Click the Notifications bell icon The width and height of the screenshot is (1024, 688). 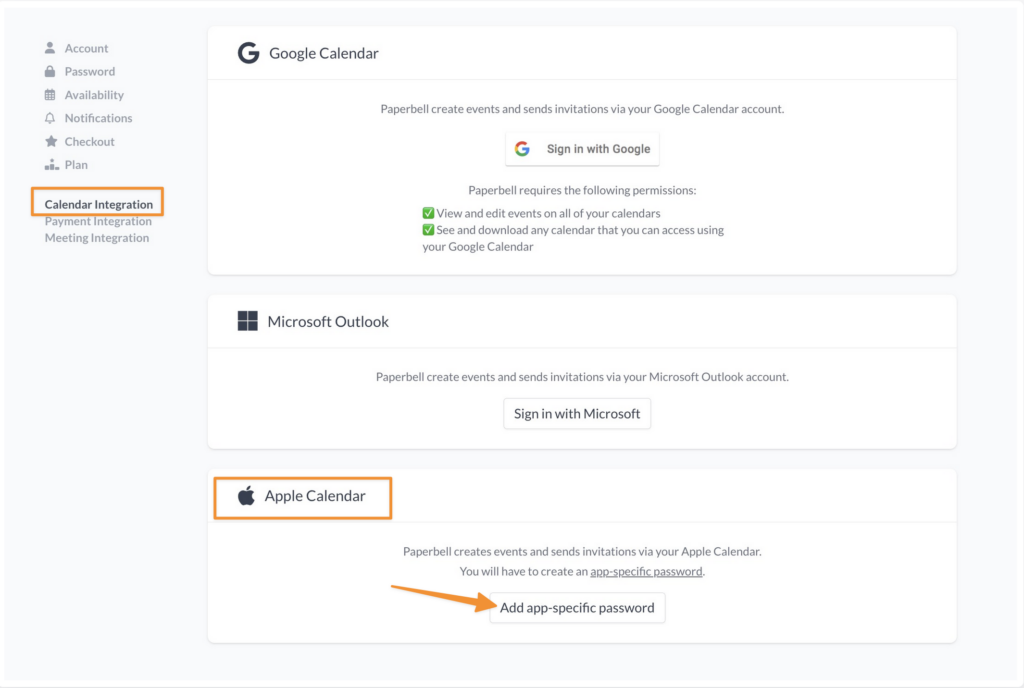coord(50,118)
